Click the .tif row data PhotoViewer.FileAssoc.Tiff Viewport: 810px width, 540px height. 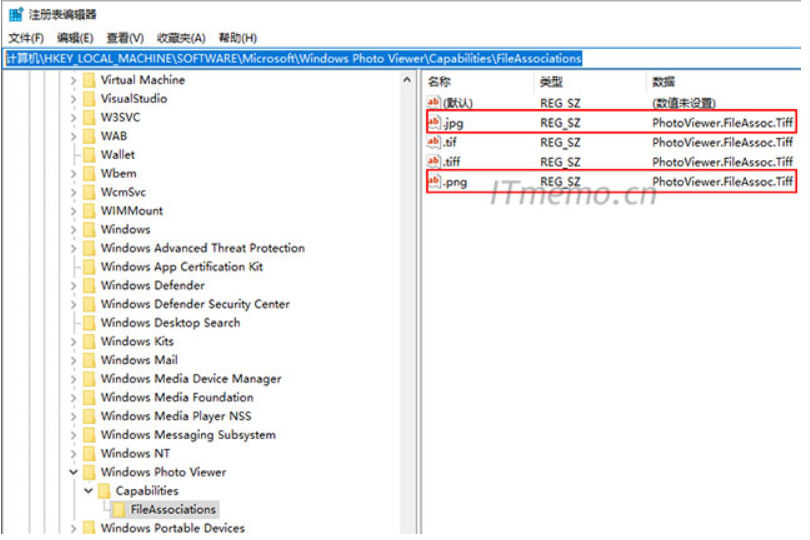pos(722,142)
